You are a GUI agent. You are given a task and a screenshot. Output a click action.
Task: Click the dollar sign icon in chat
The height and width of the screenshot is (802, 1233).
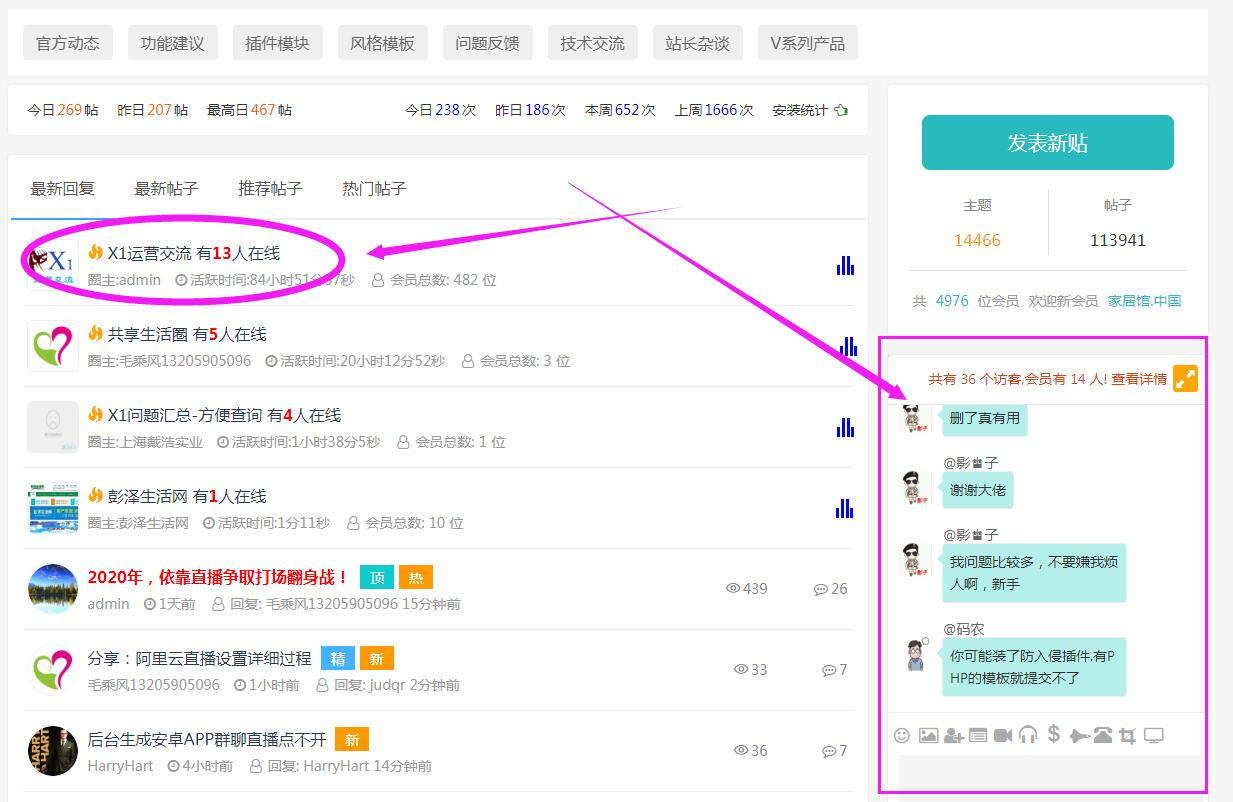(1053, 735)
